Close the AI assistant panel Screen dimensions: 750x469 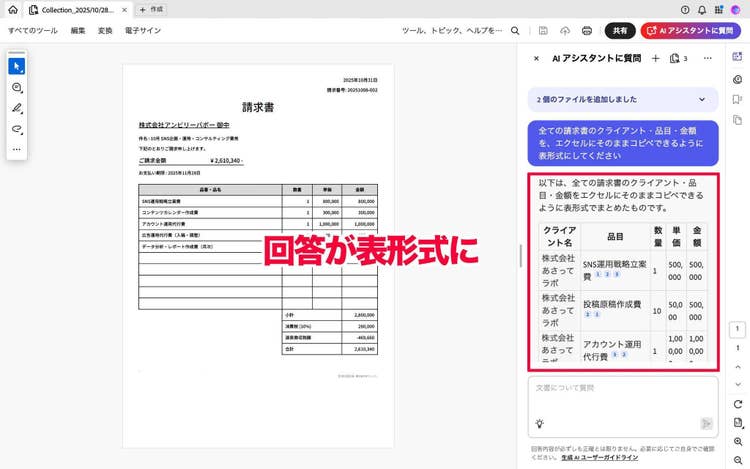pyautogui.click(x=536, y=59)
